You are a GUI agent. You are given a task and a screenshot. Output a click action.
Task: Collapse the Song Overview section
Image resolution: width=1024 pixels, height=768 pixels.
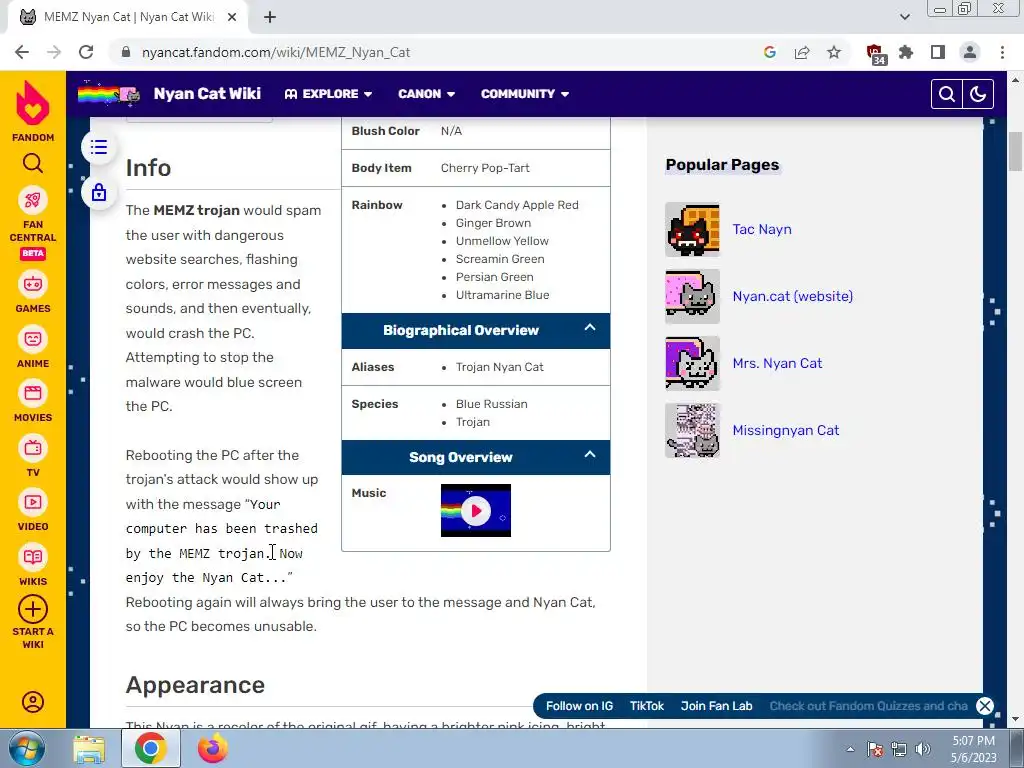pos(590,455)
